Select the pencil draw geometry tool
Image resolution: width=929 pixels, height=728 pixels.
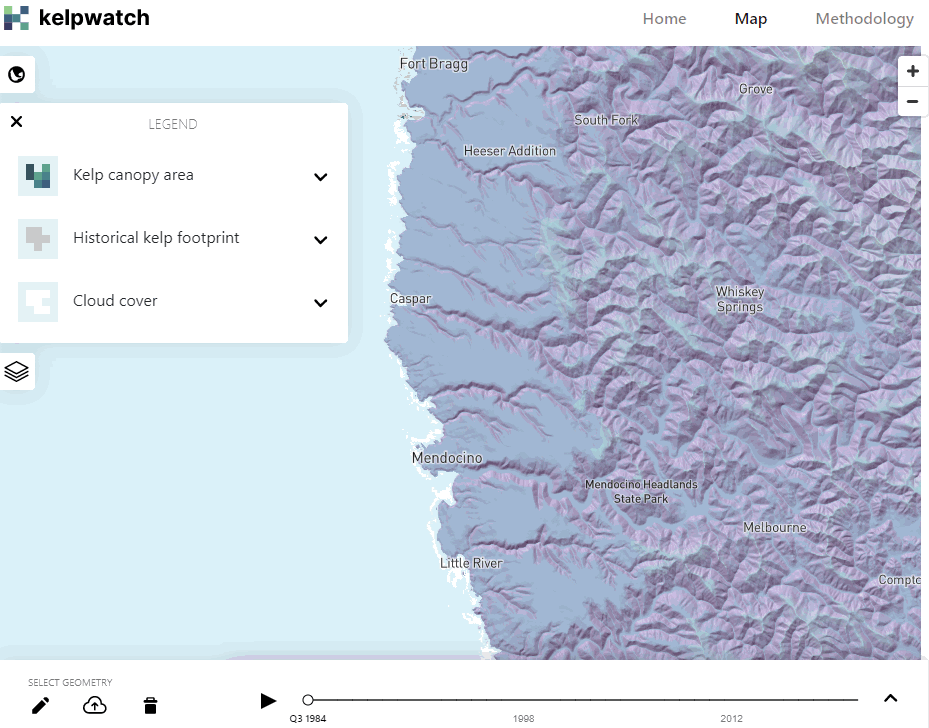[40, 705]
